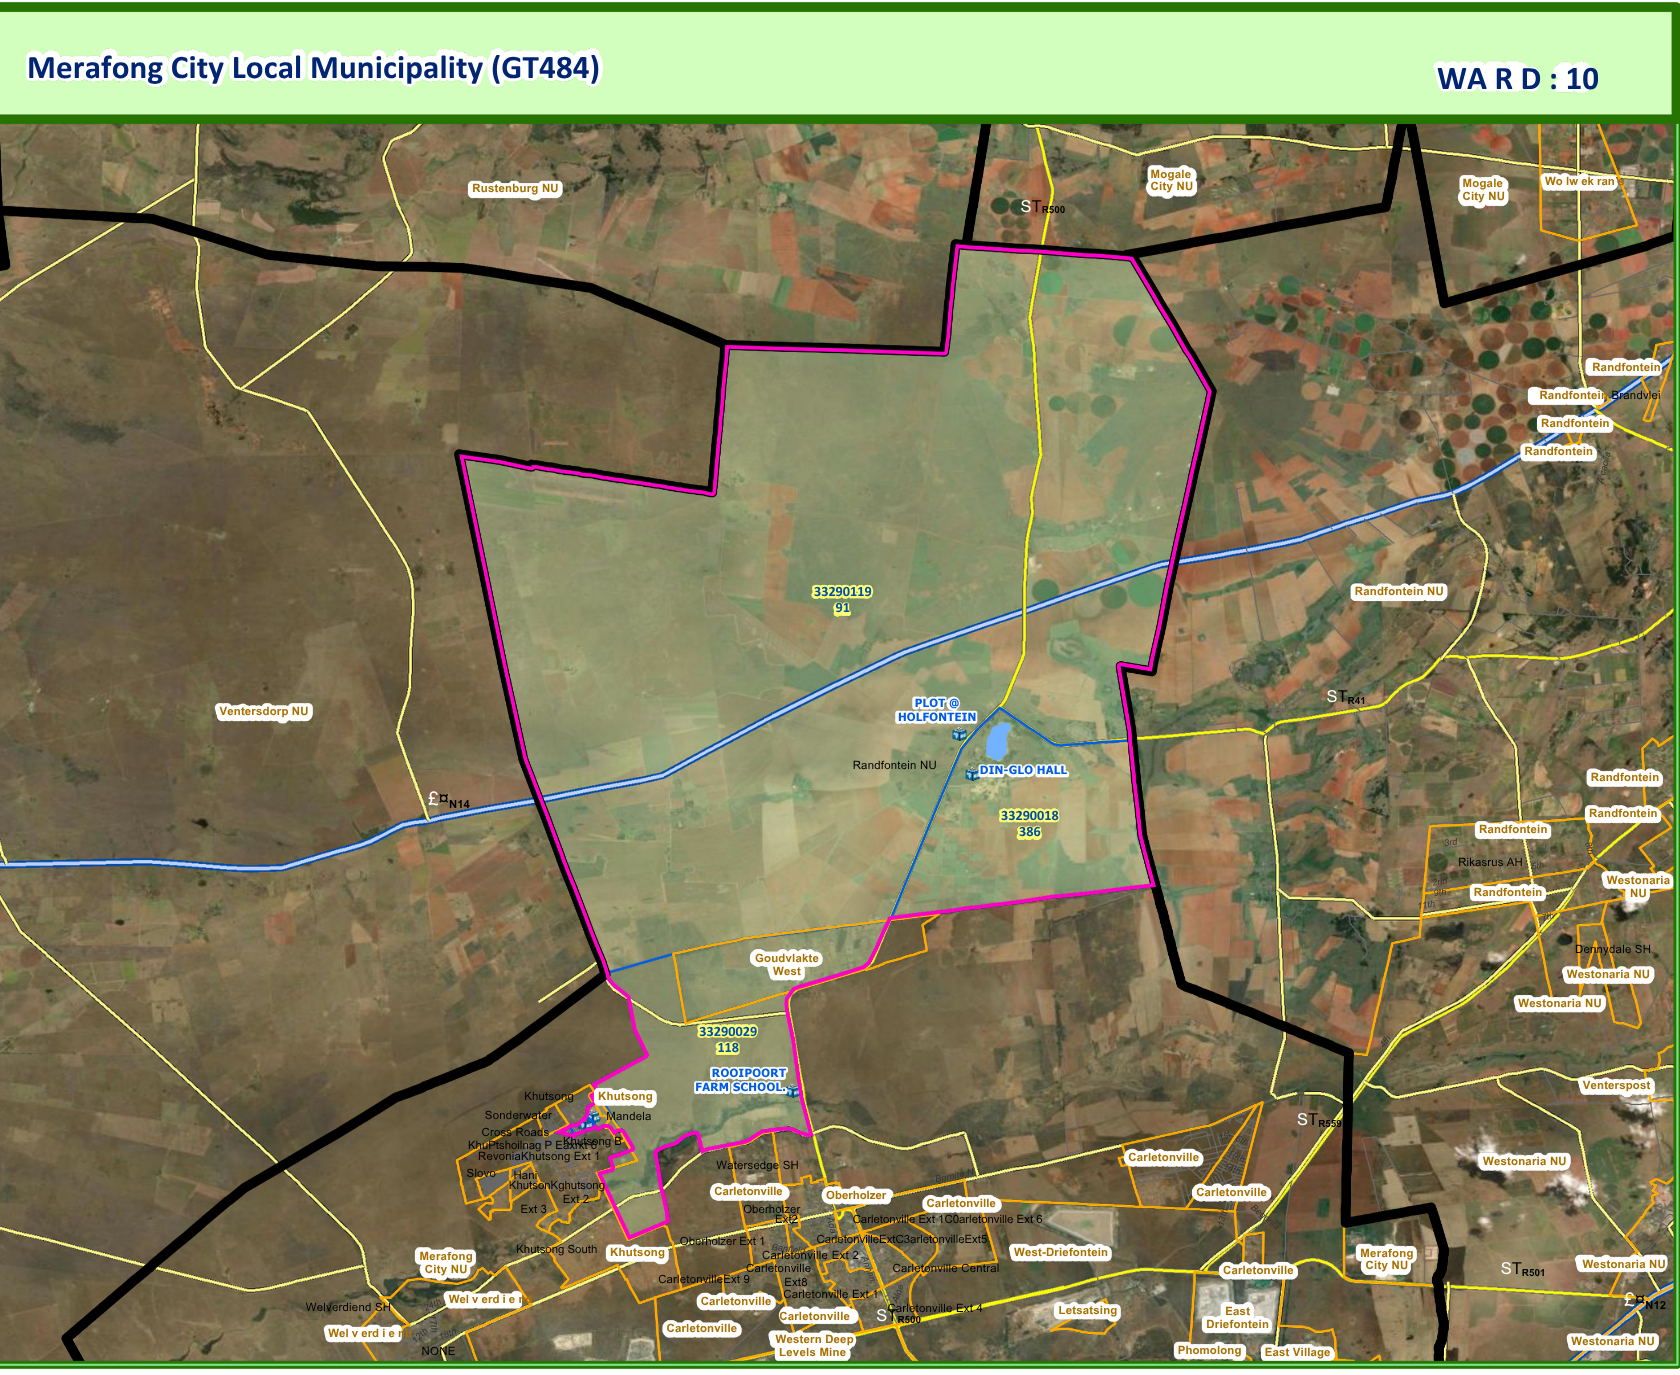Click the Watersedge SH label

coord(757,1165)
